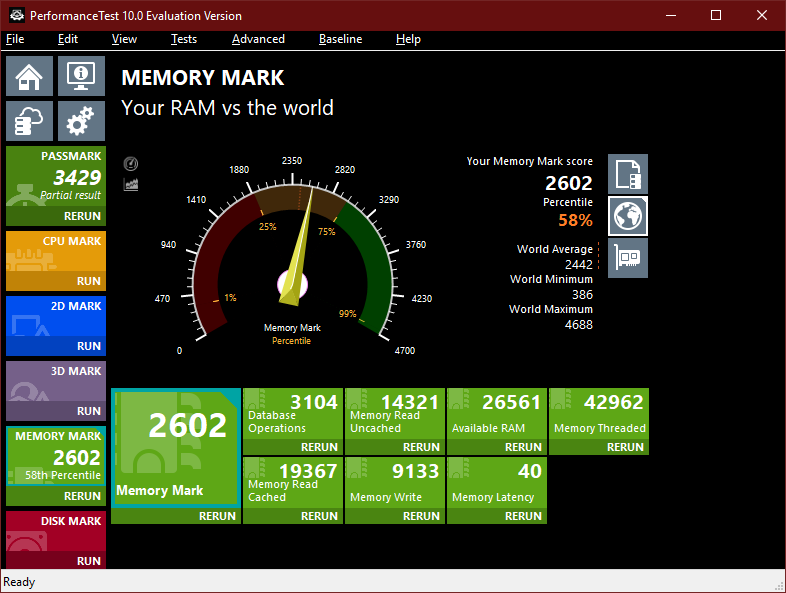Viewport: 786px width, 593px height.
Task: Open the File menu
Action: coord(15,39)
